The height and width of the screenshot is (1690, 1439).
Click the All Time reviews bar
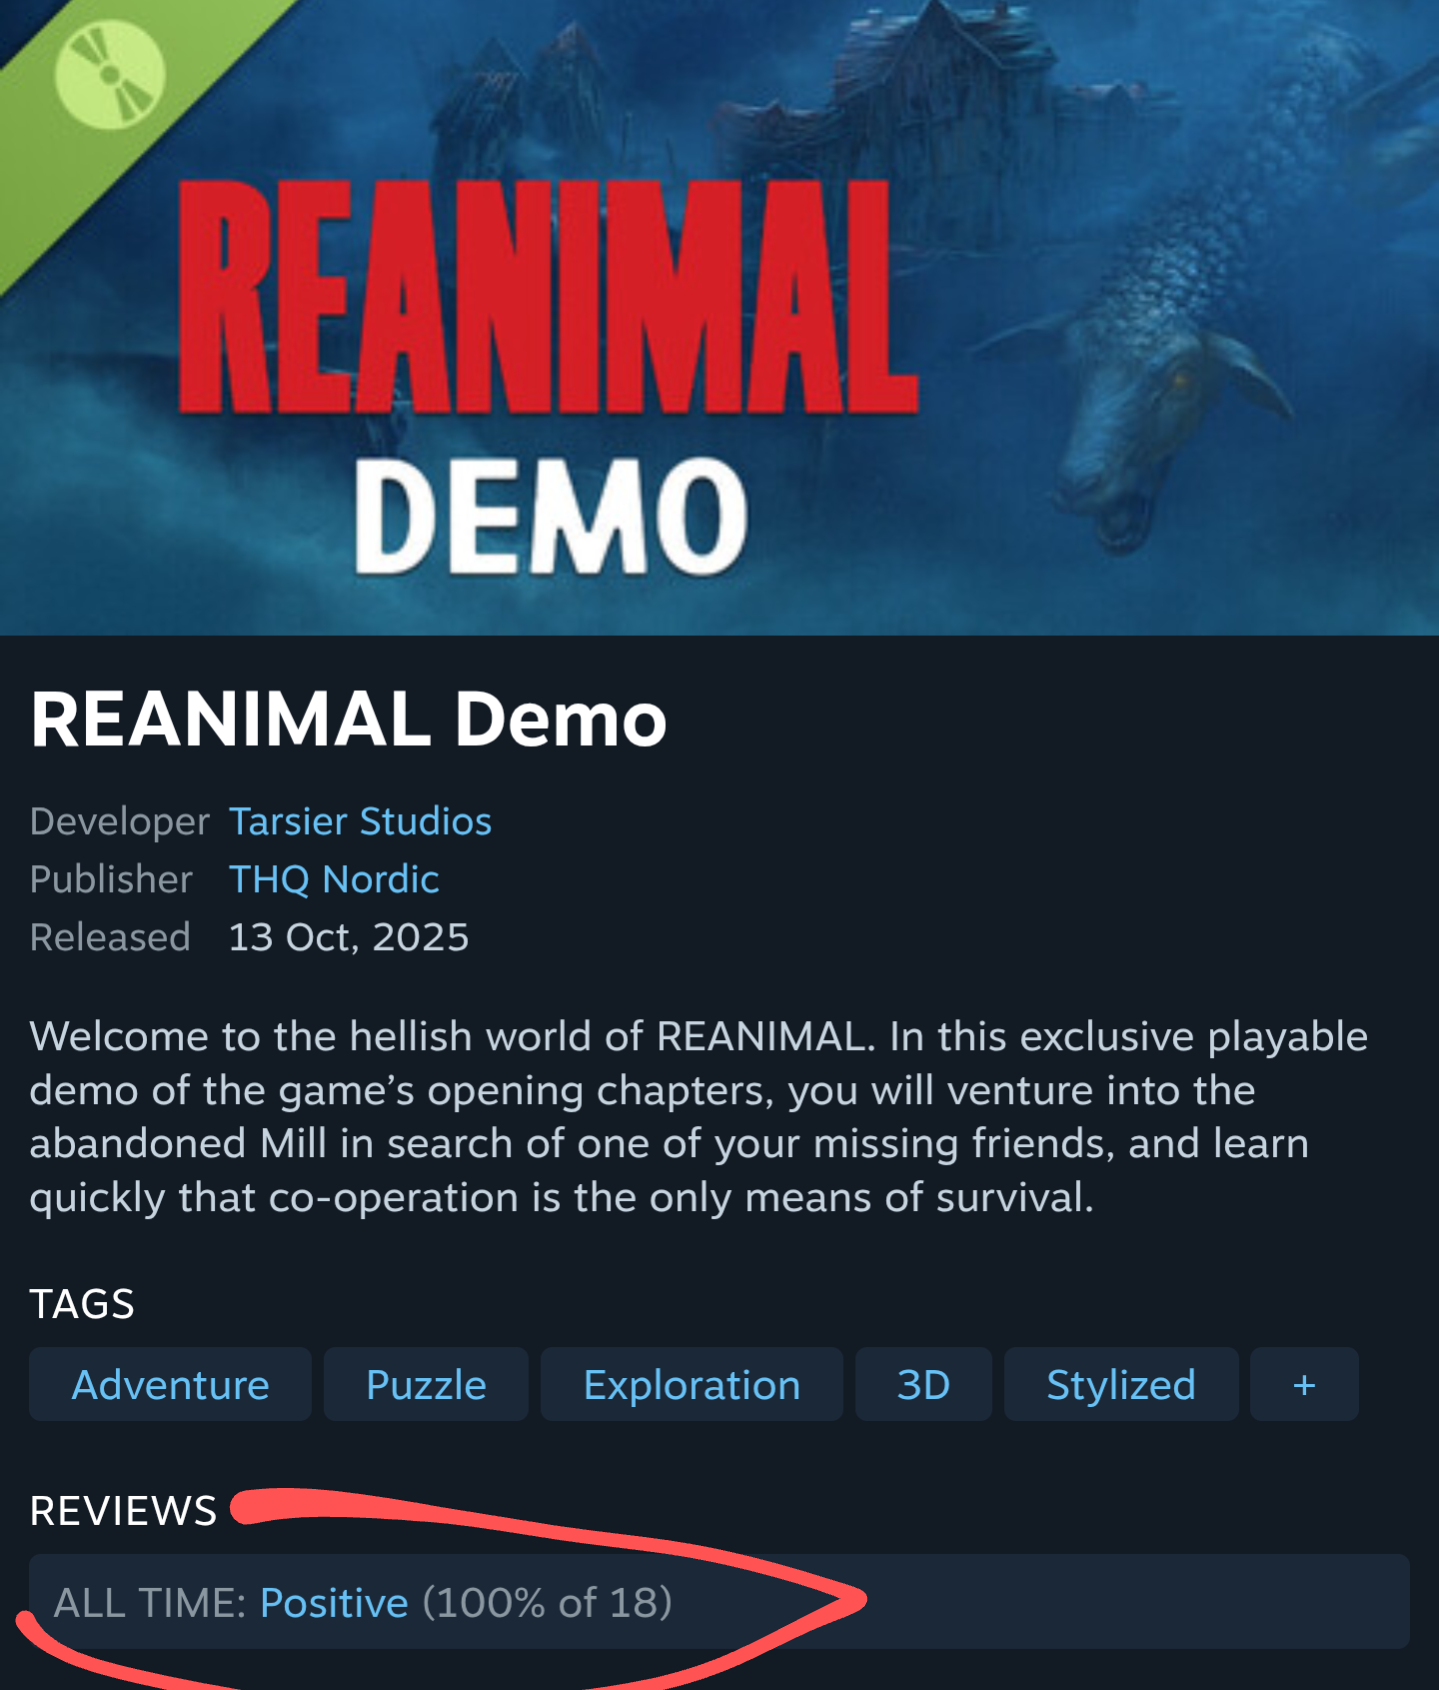tap(719, 1601)
